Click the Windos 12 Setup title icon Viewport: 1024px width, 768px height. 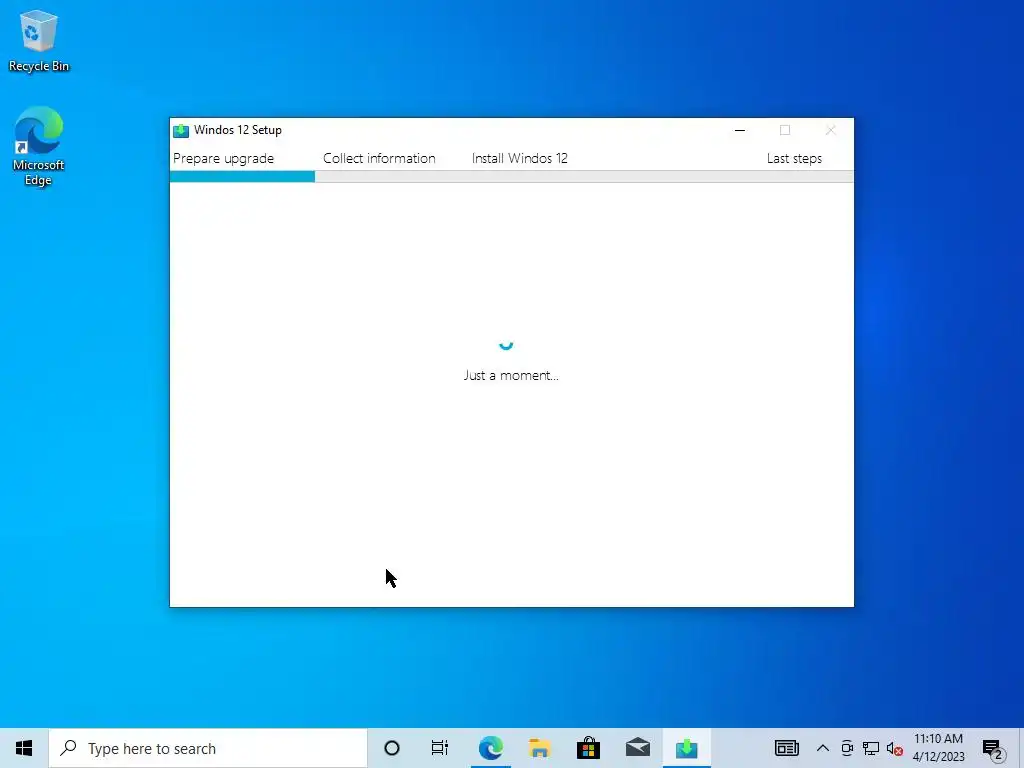pos(181,131)
